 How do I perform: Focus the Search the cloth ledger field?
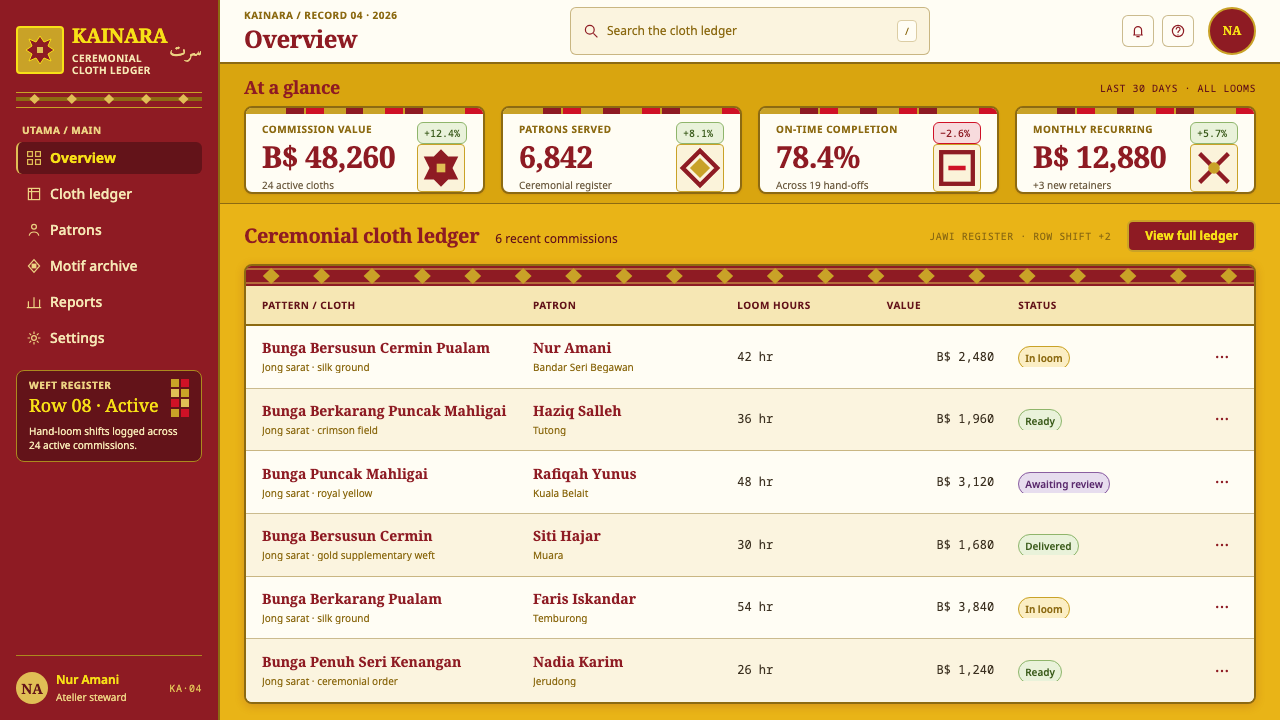pos(750,31)
